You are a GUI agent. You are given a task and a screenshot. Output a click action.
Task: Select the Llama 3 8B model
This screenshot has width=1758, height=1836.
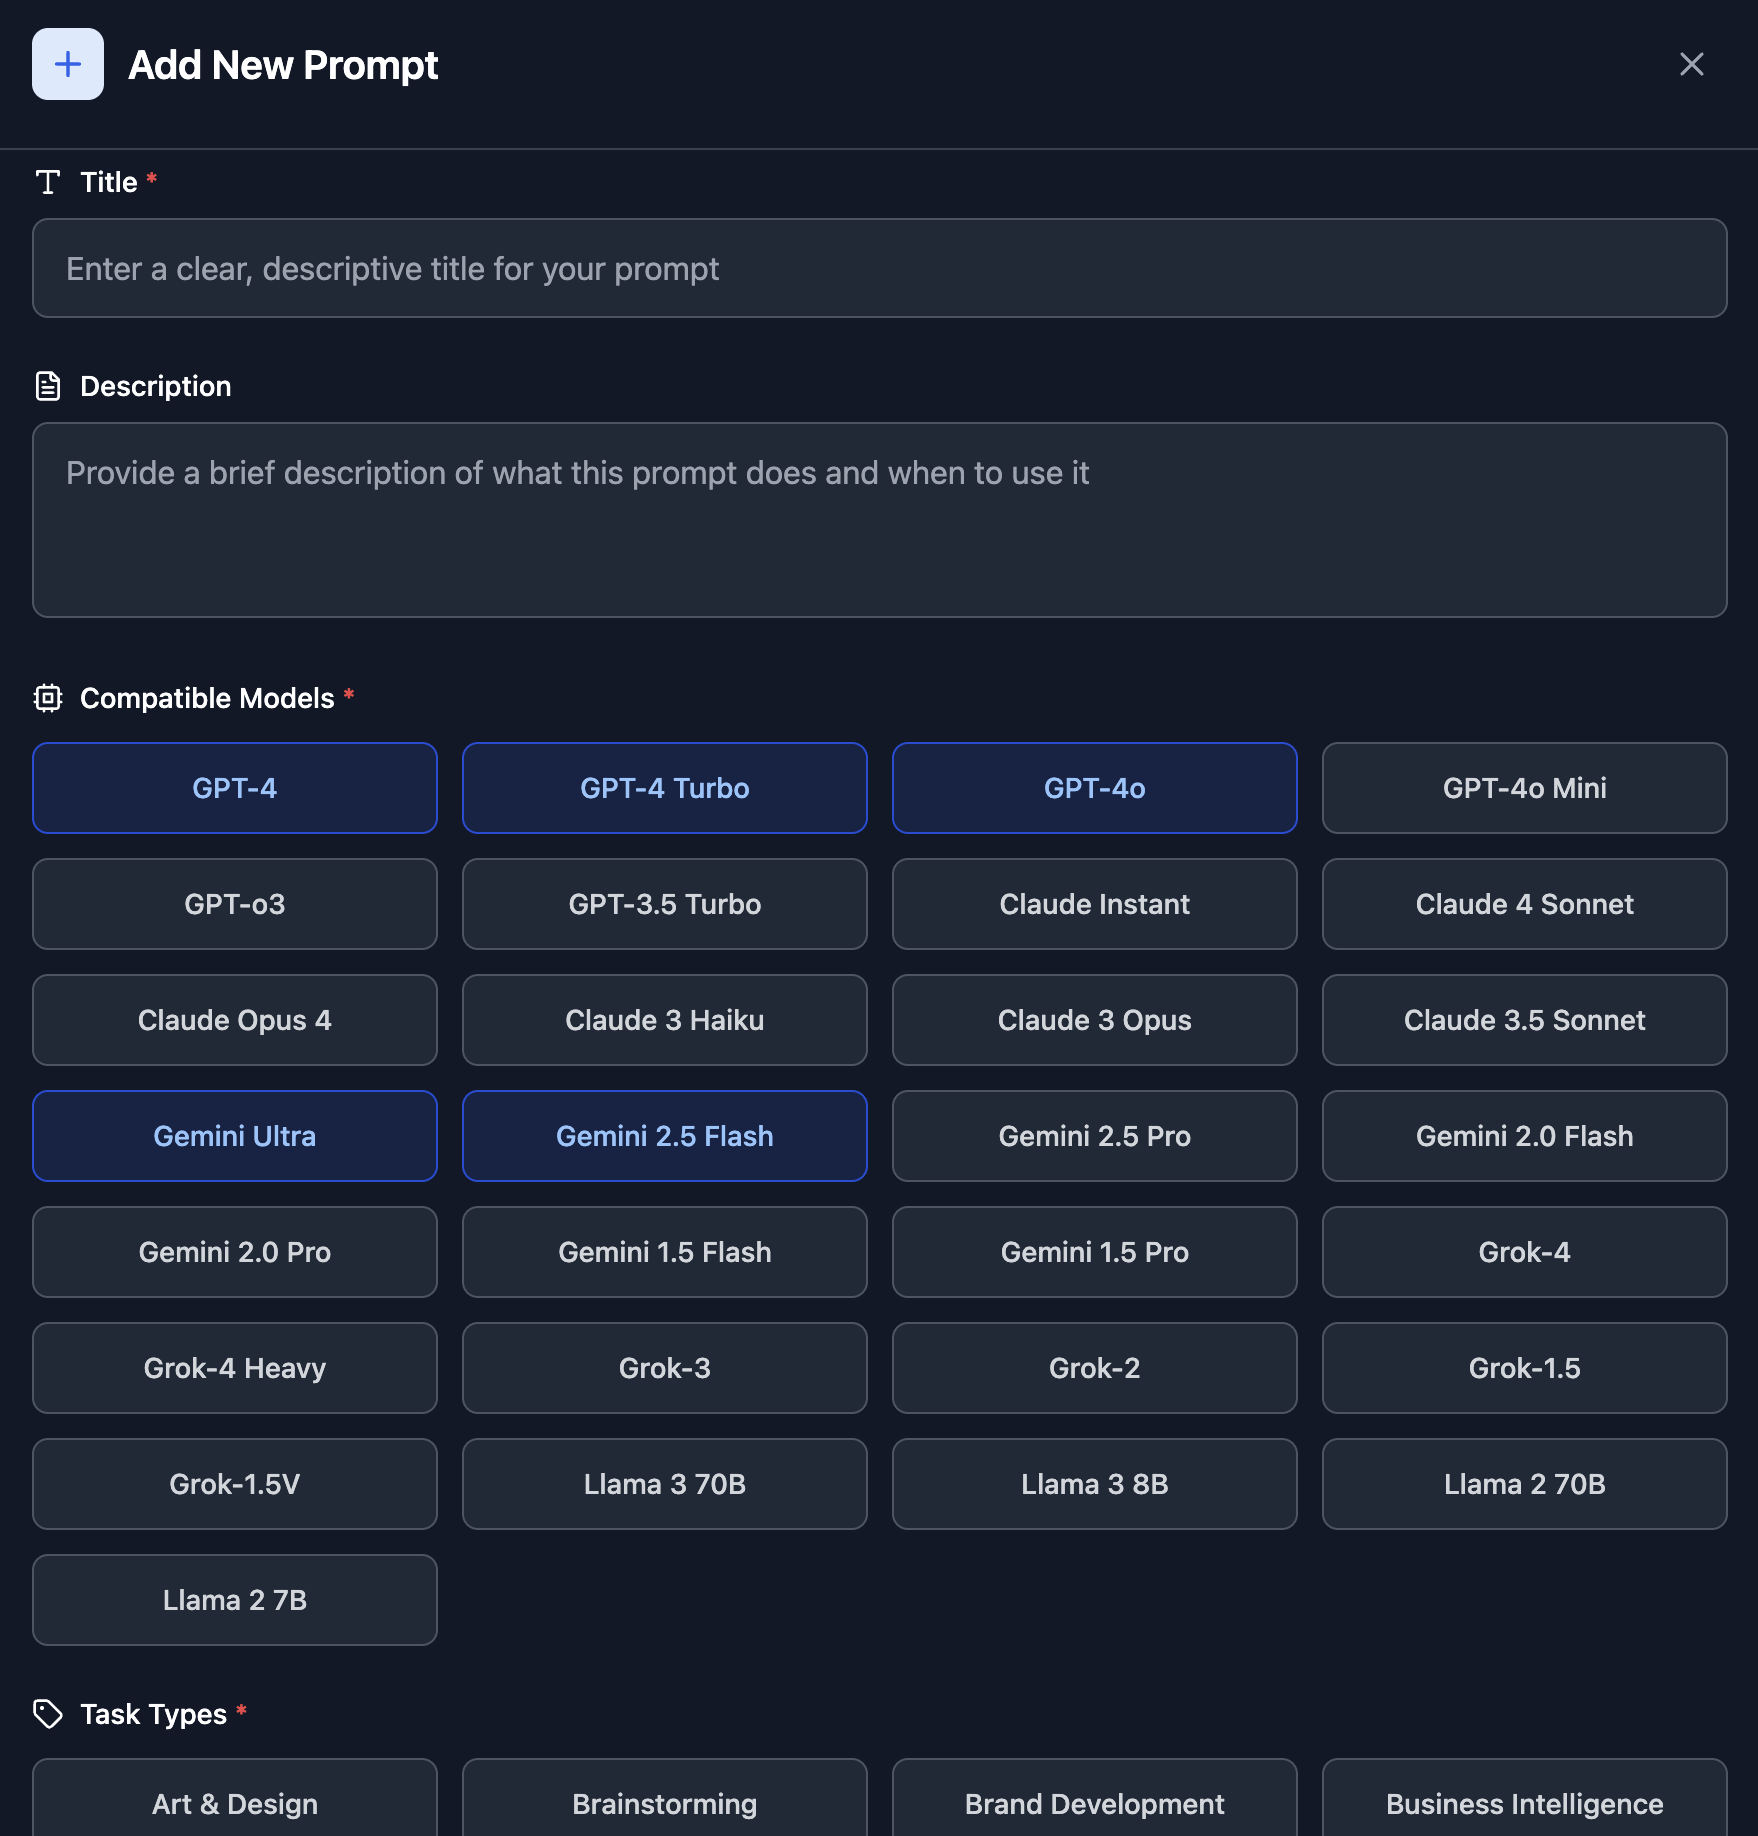pyautogui.click(x=1095, y=1484)
